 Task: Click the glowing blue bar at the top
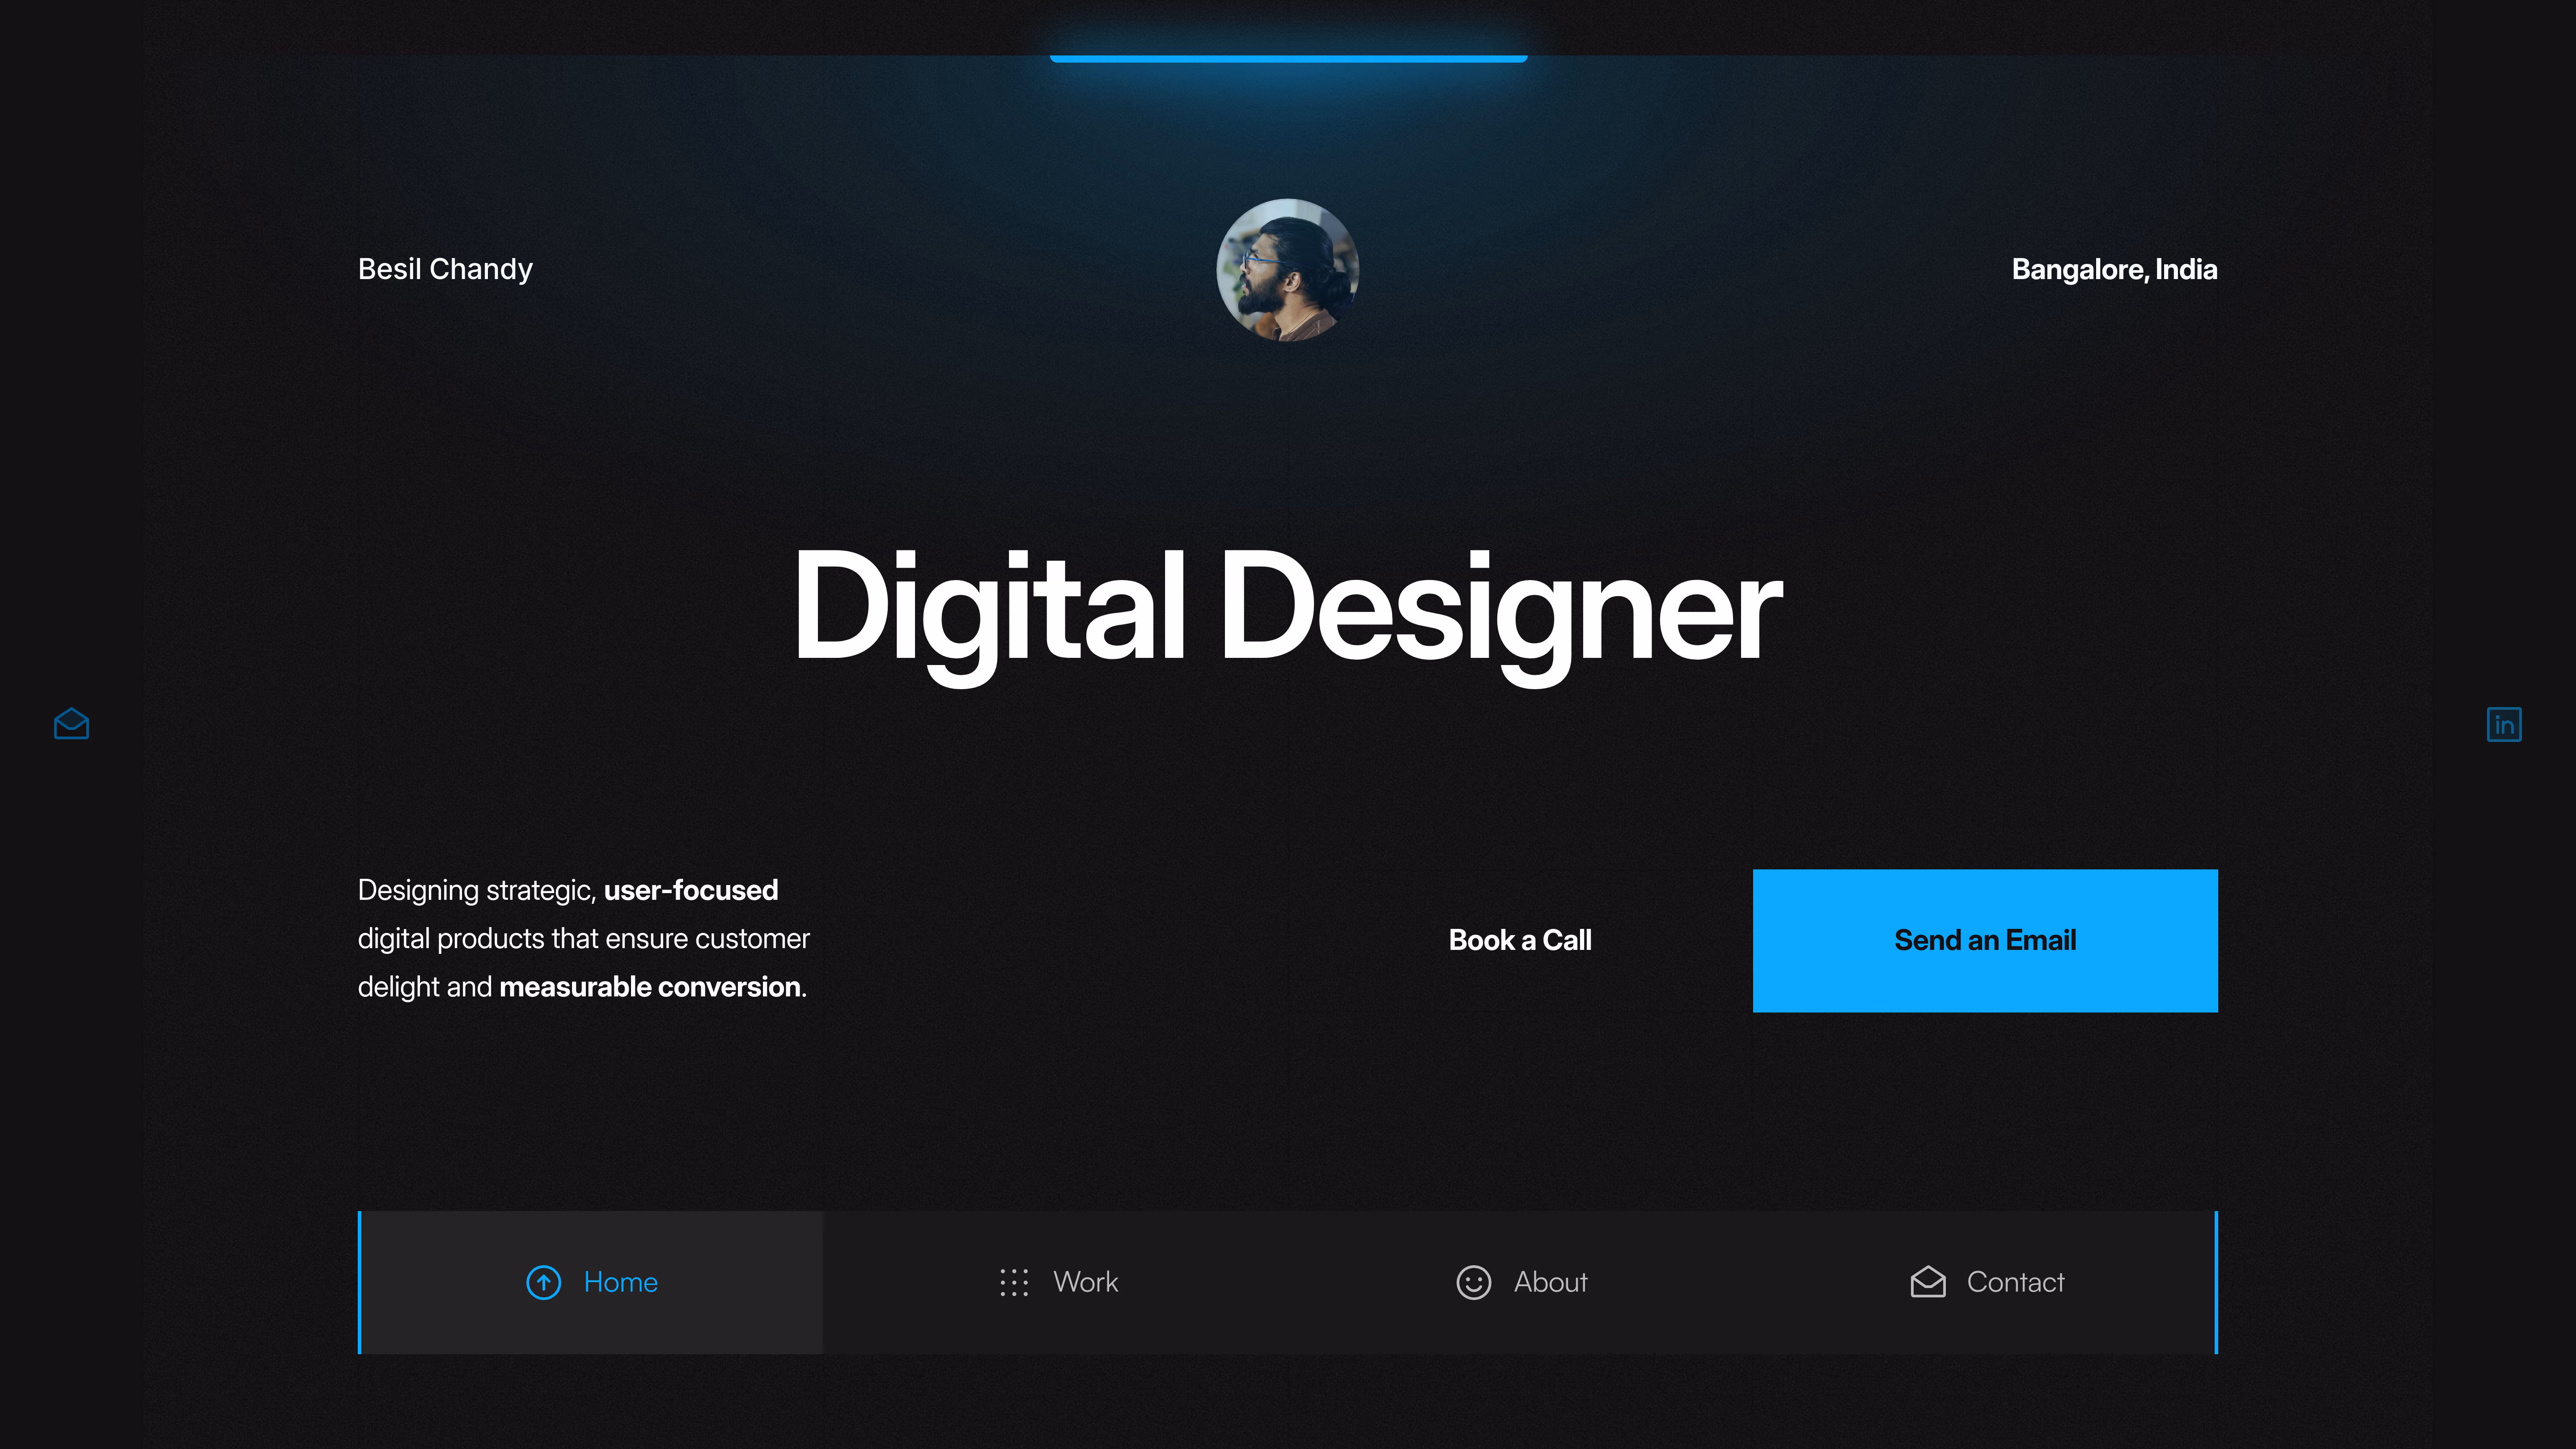pyautogui.click(x=1288, y=58)
